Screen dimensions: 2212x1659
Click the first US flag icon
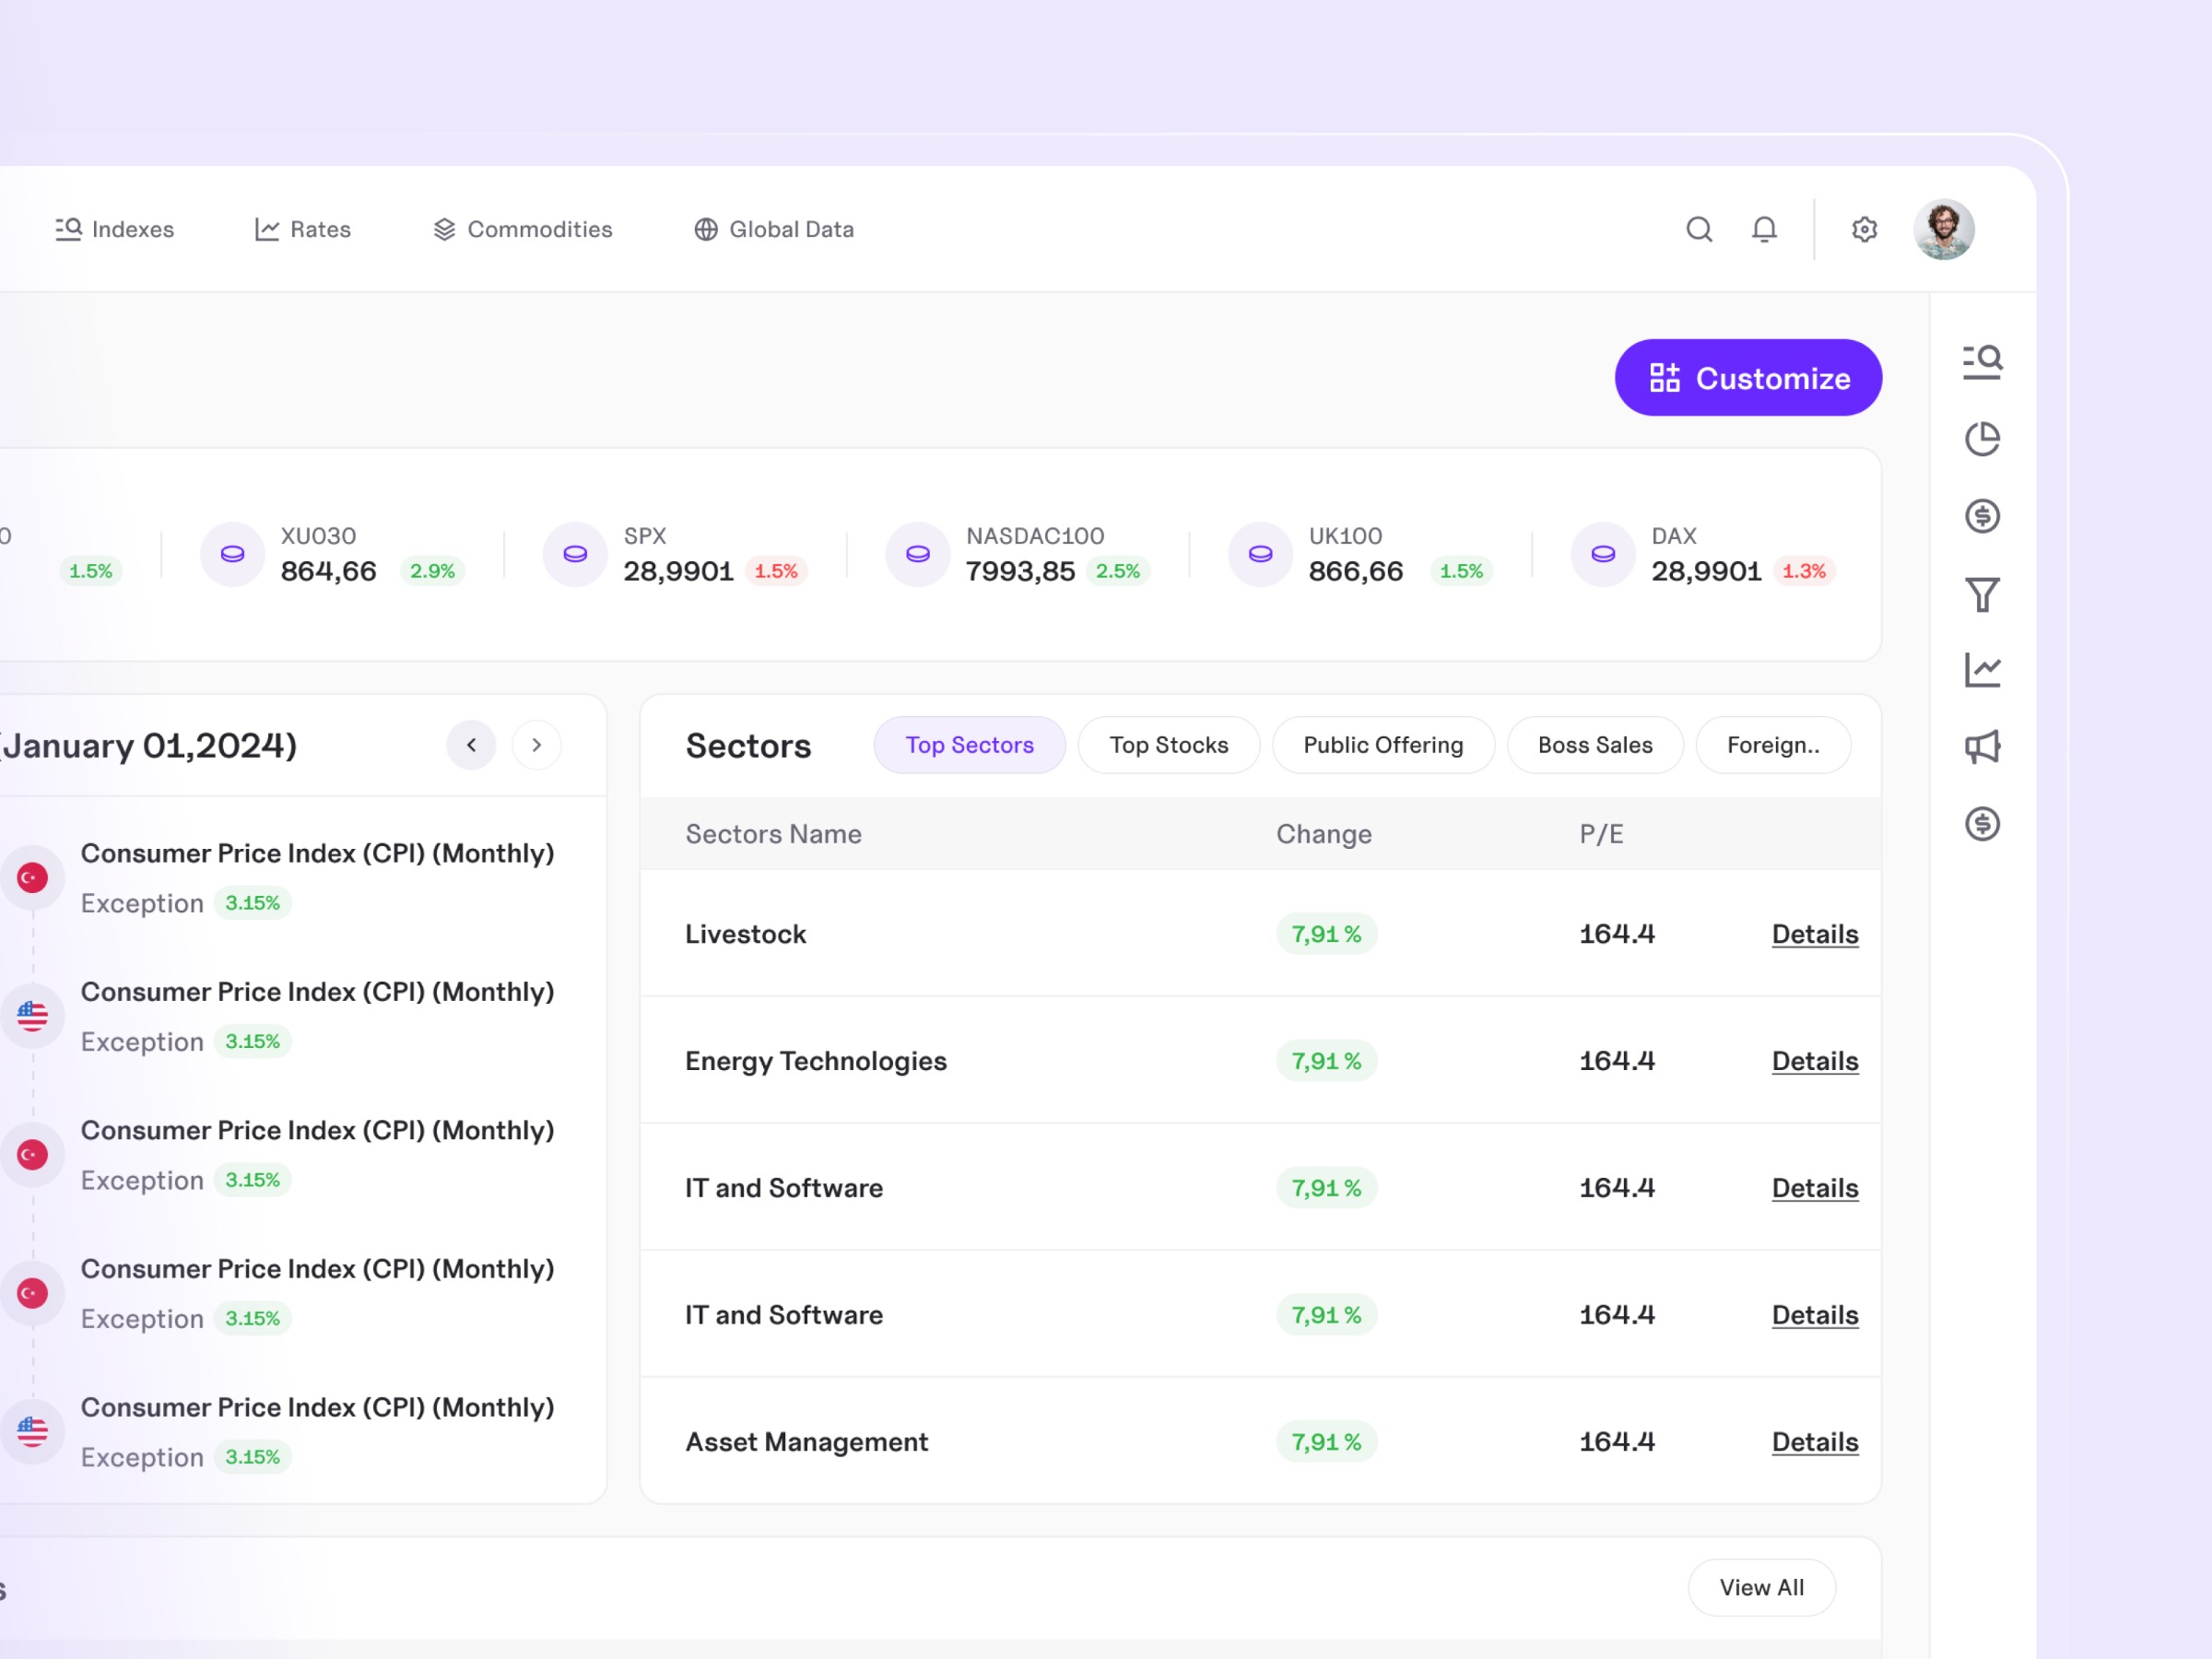pos(32,1016)
